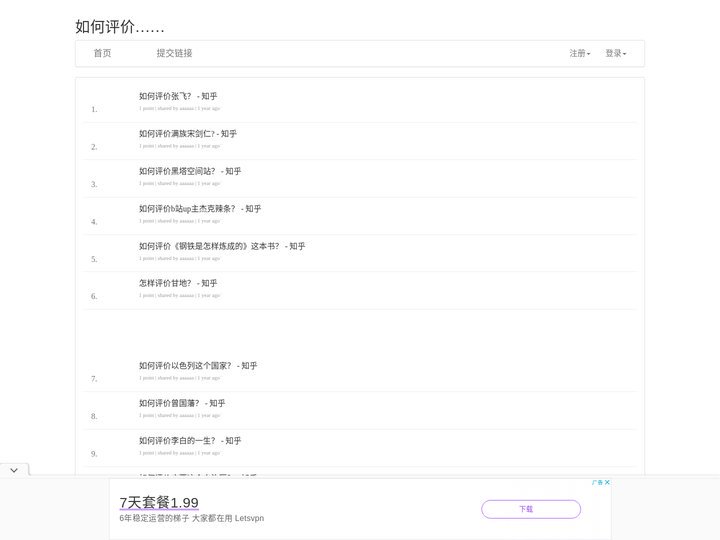Open the 首页 home menu item
Viewport: 720px width, 540px height.
point(102,53)
